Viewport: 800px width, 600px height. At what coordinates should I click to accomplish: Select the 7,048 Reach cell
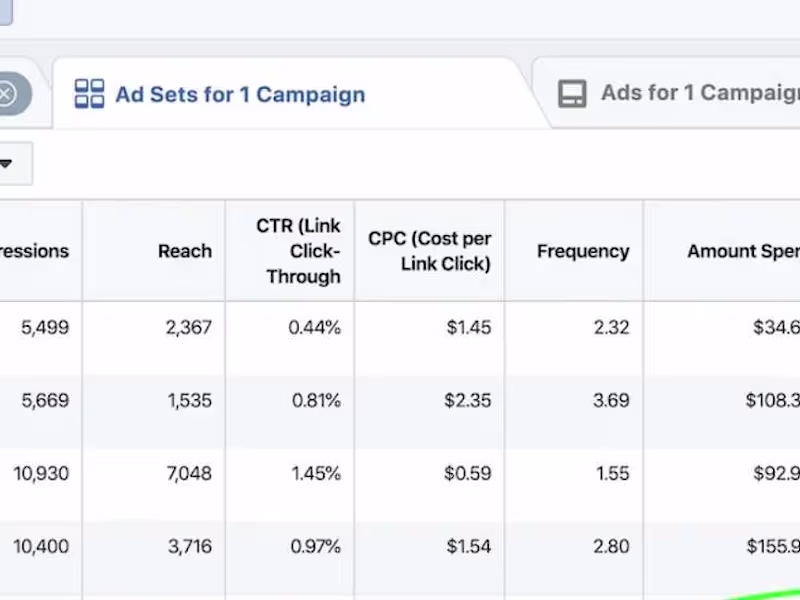tap(189, 473)
